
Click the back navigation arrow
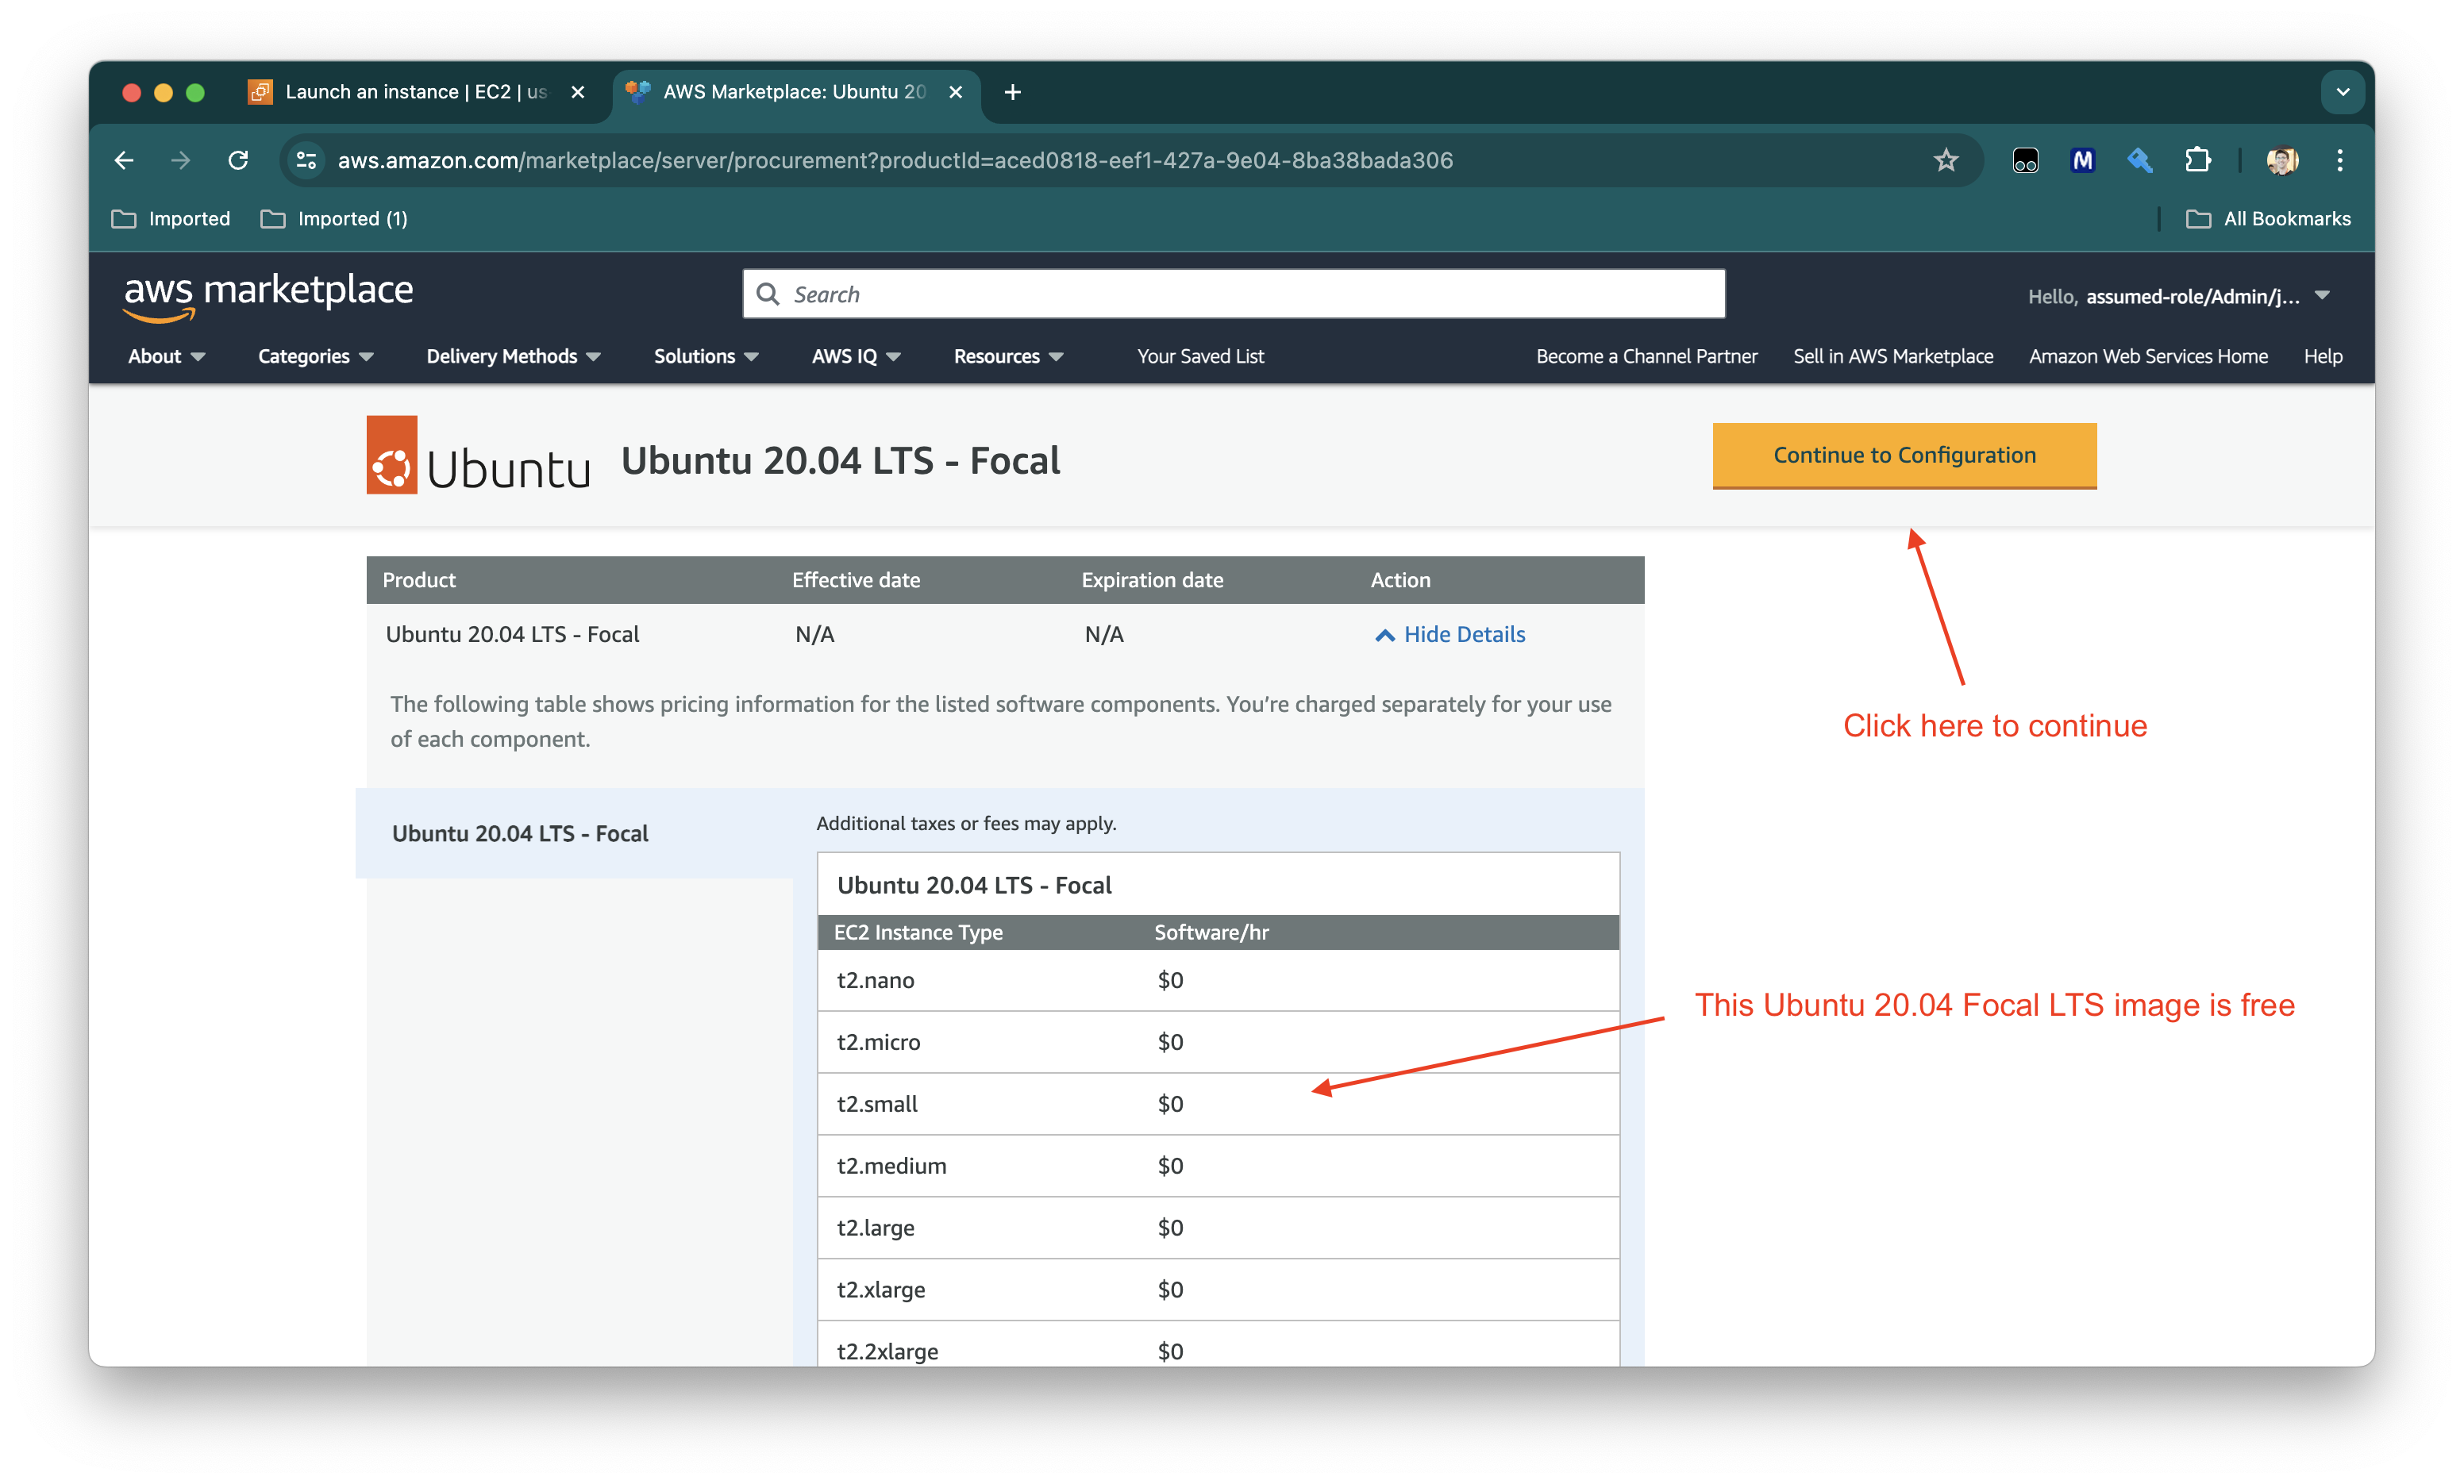pos(124,160)
